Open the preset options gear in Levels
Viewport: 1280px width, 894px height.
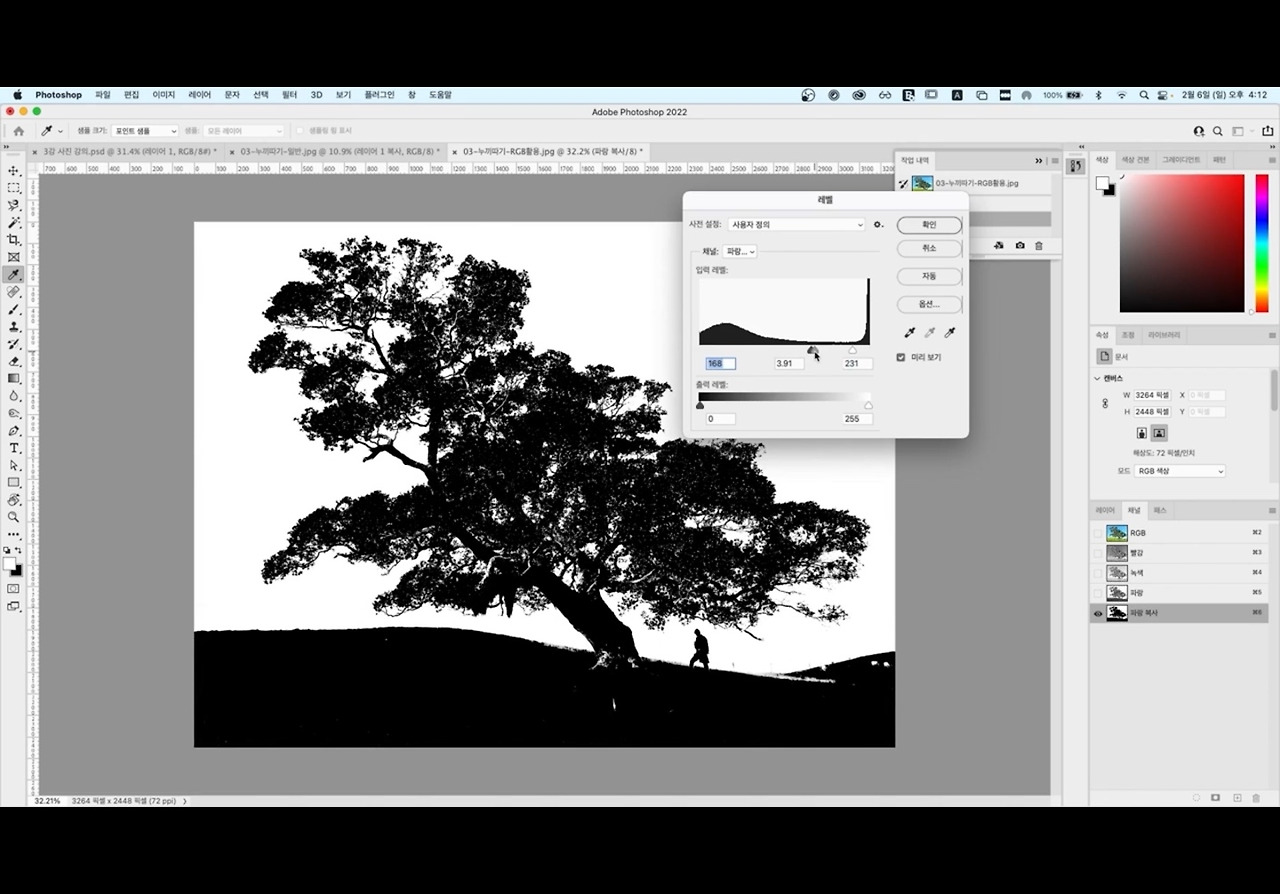click(878, 225)
